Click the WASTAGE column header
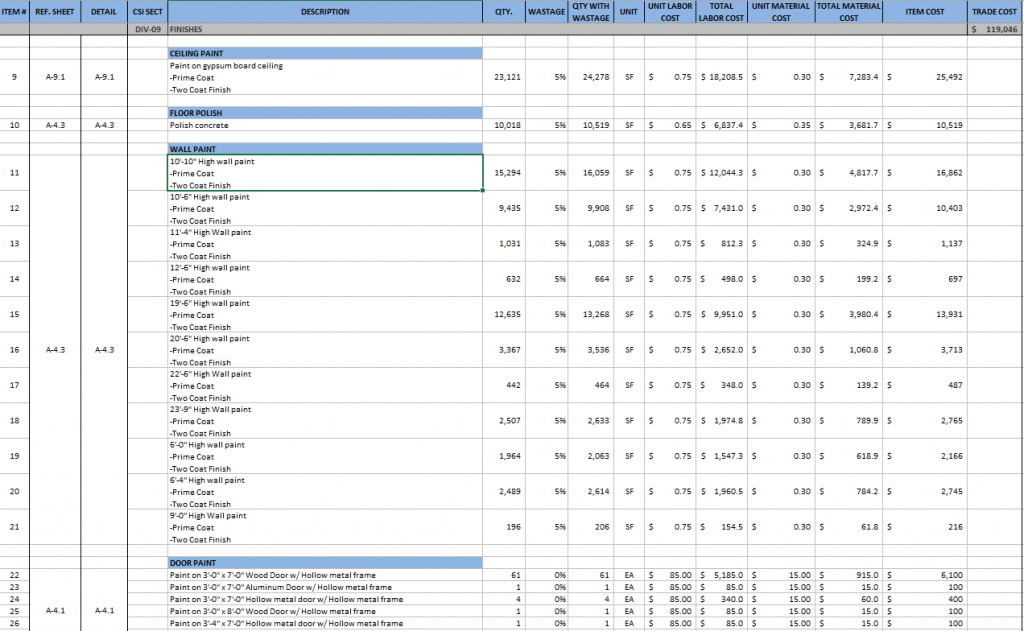Image resolution: width=1024 pixels, height=631 pixels. click(x=545, y=12)
